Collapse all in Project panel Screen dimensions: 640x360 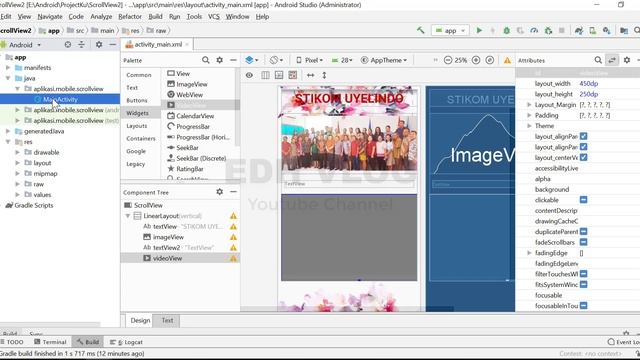coord(81,44)
